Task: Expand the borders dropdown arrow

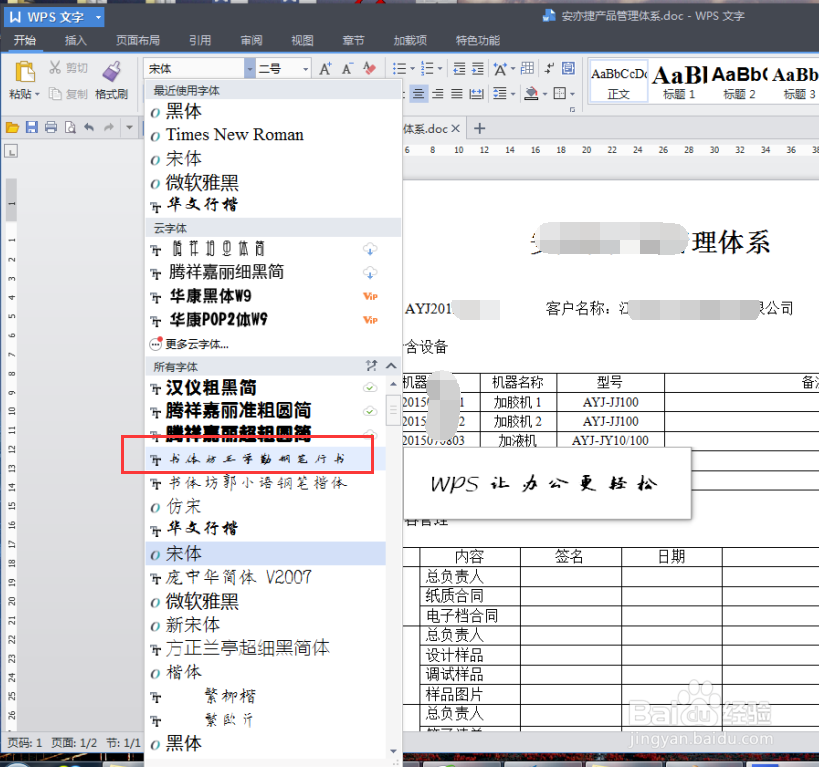Action: 572,94
